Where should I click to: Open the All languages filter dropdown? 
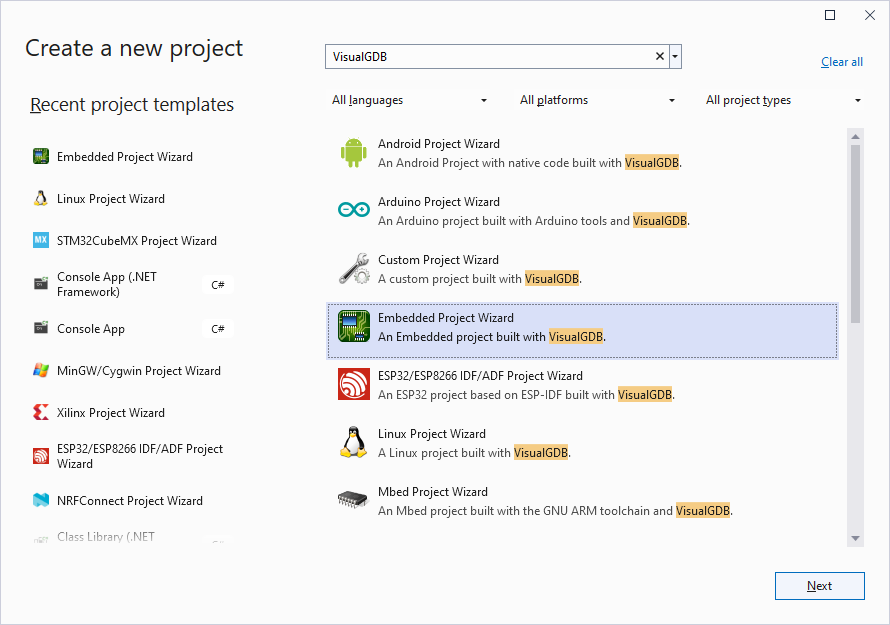coord(409,100)
